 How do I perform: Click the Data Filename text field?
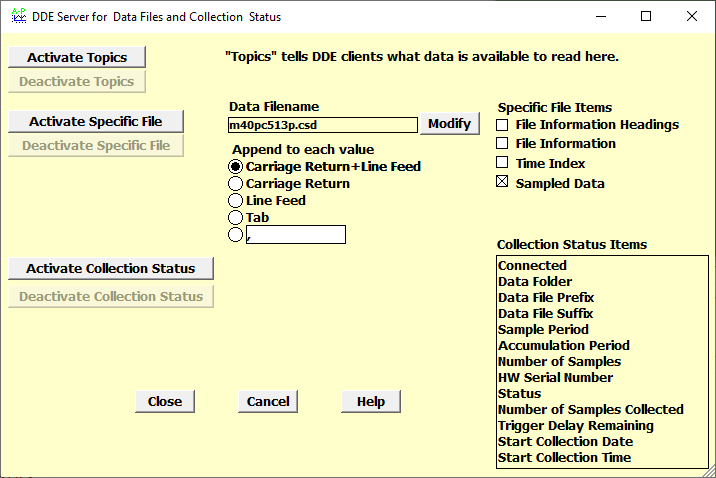point(323,125)
